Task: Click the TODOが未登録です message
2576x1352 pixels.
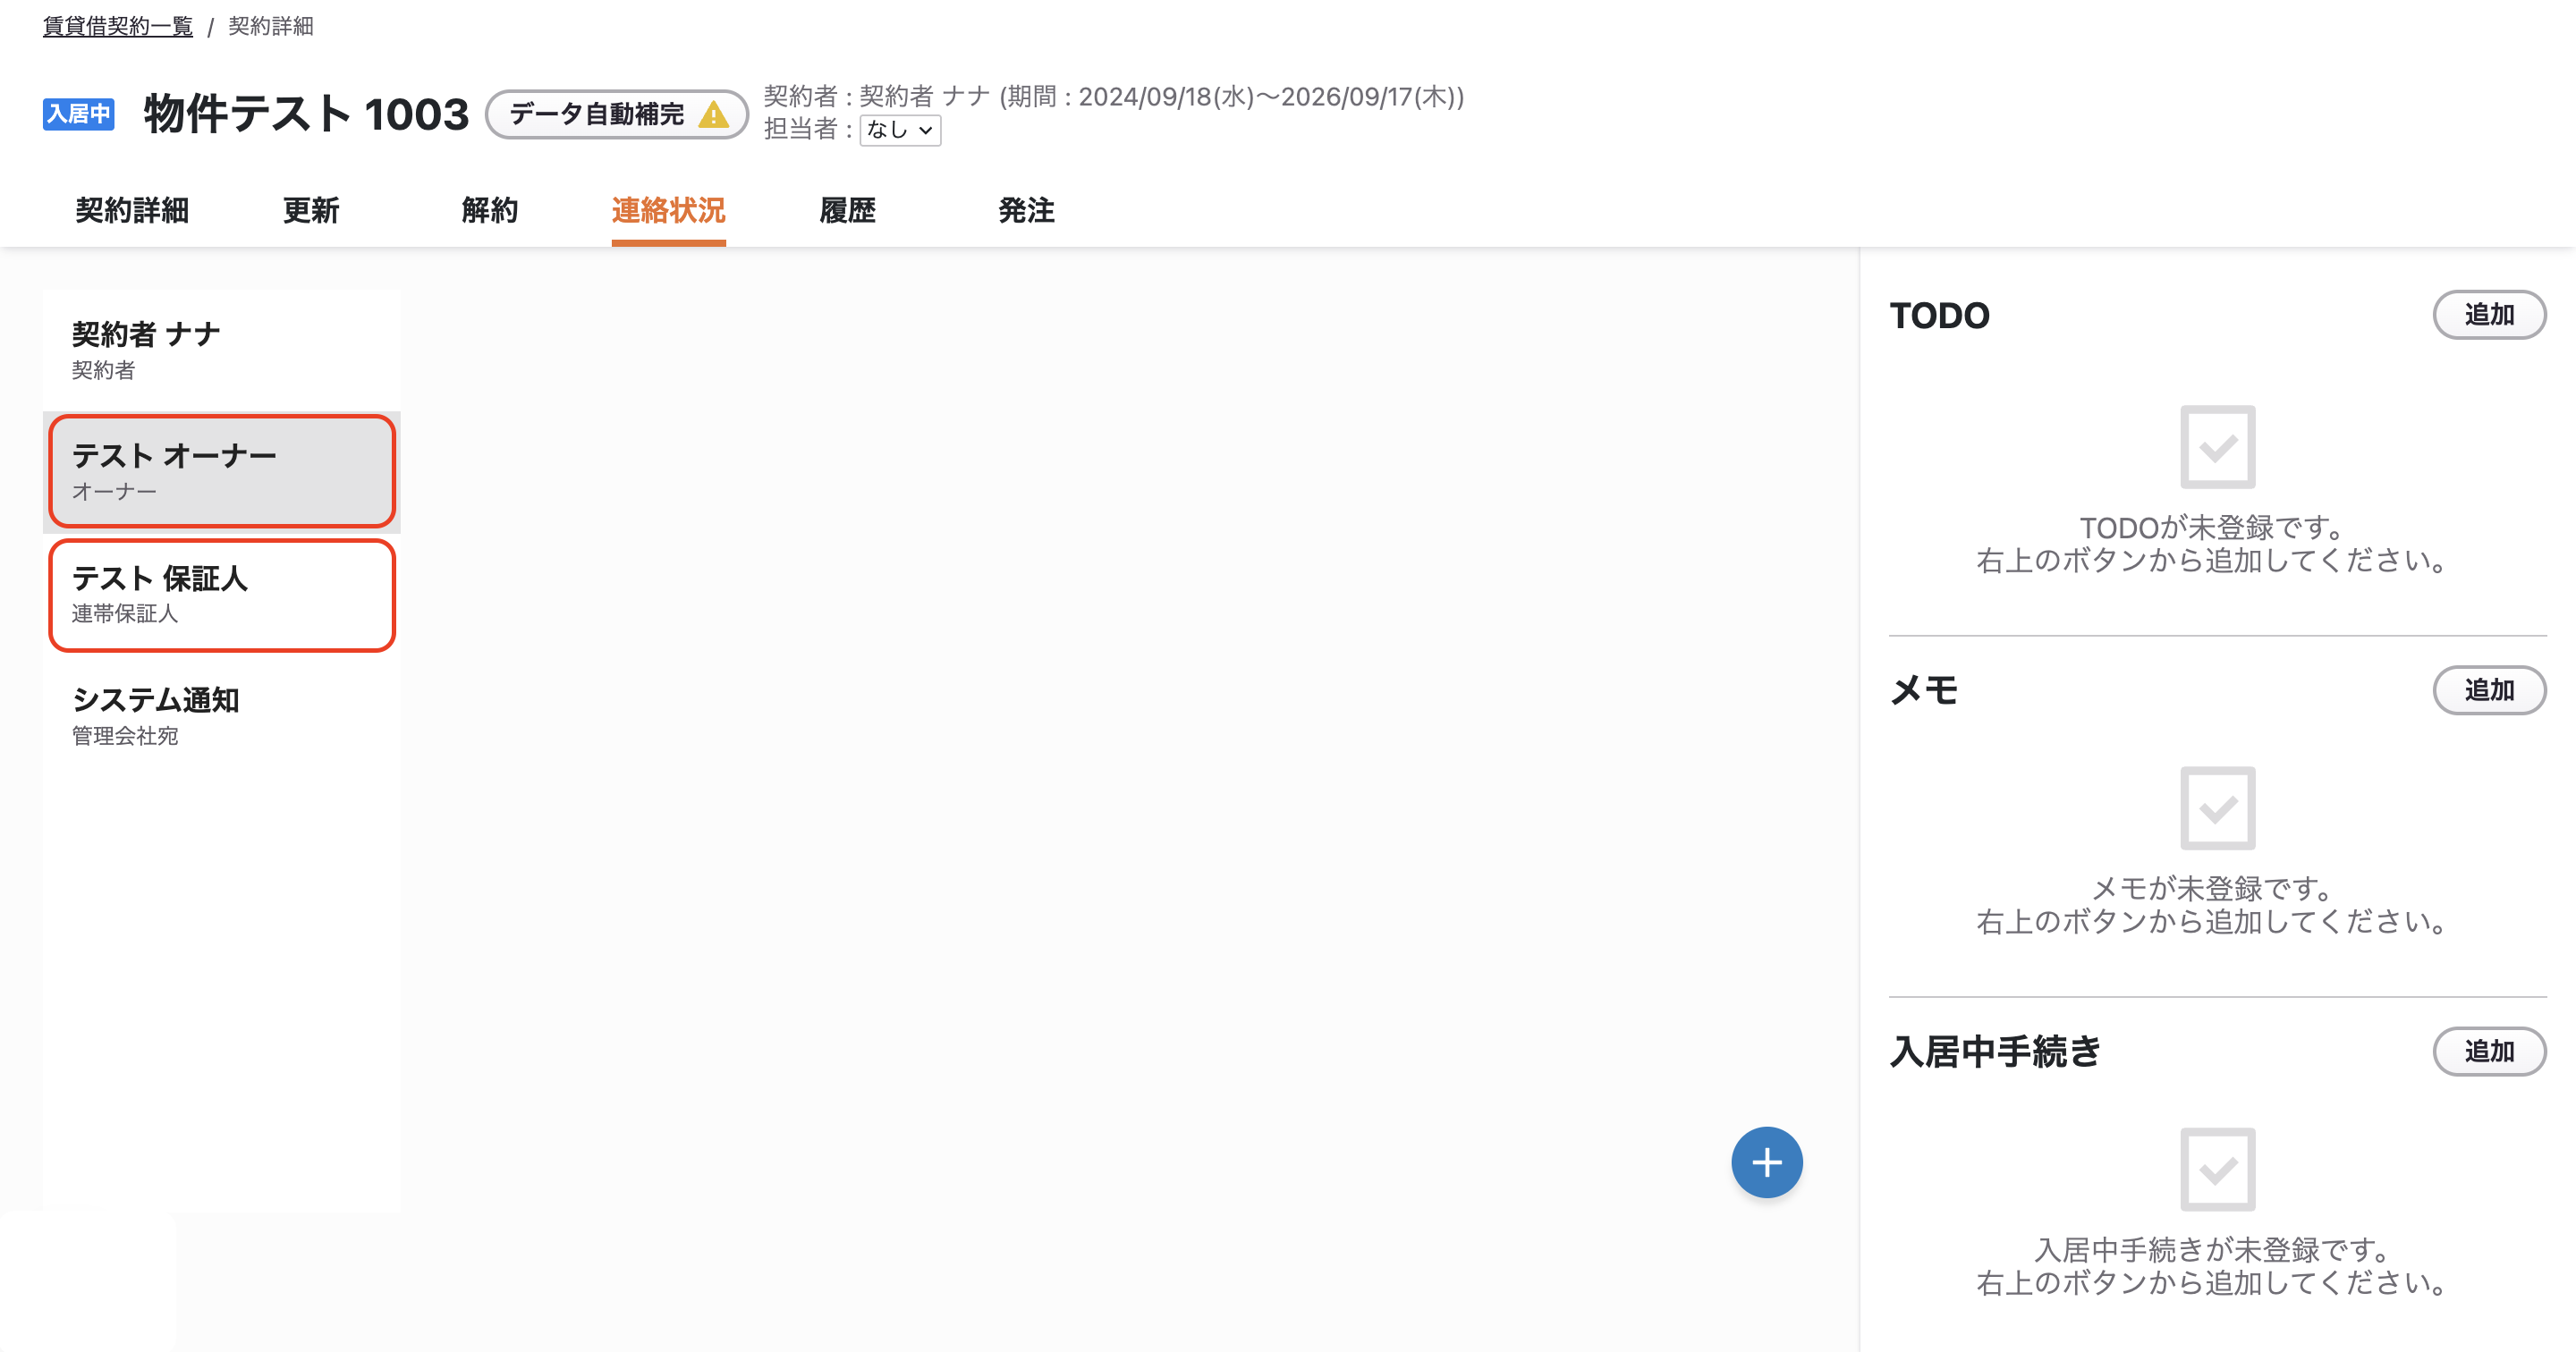Action: coord(2213,527)
